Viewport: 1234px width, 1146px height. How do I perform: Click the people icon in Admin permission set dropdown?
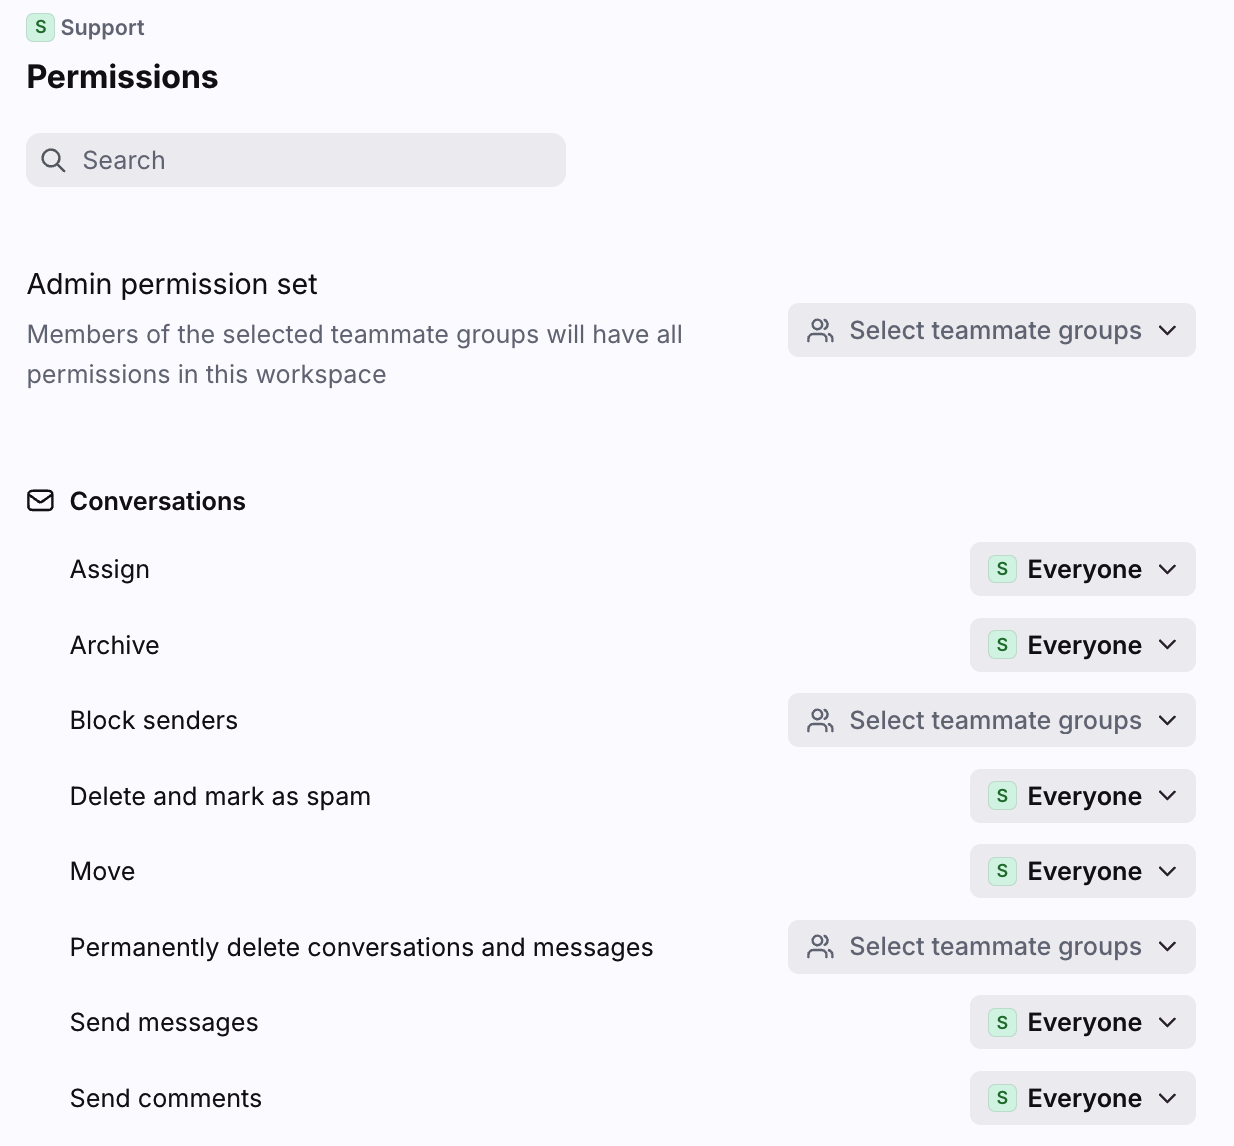(x=820, y=331)
